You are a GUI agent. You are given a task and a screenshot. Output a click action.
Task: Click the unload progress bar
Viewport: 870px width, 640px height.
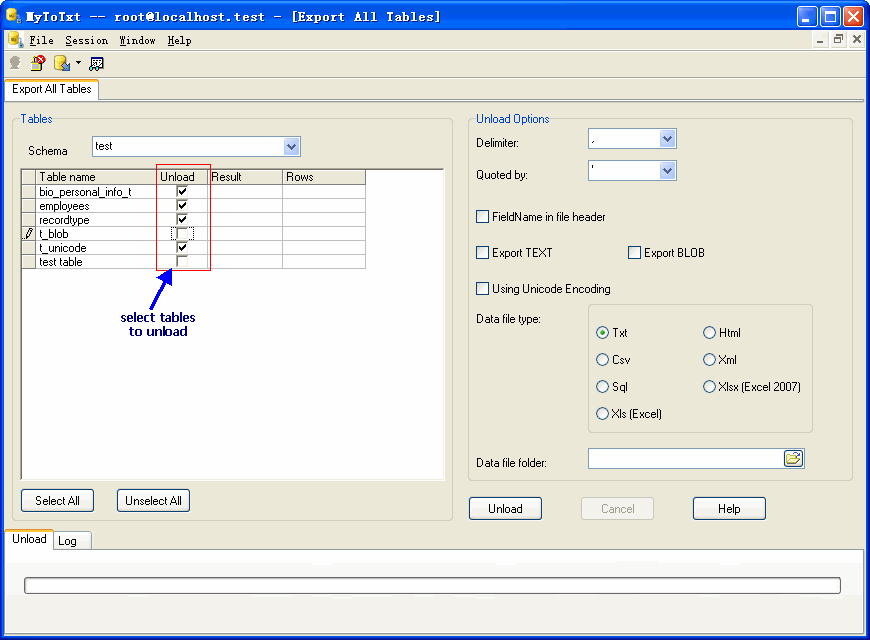(432, 586)
